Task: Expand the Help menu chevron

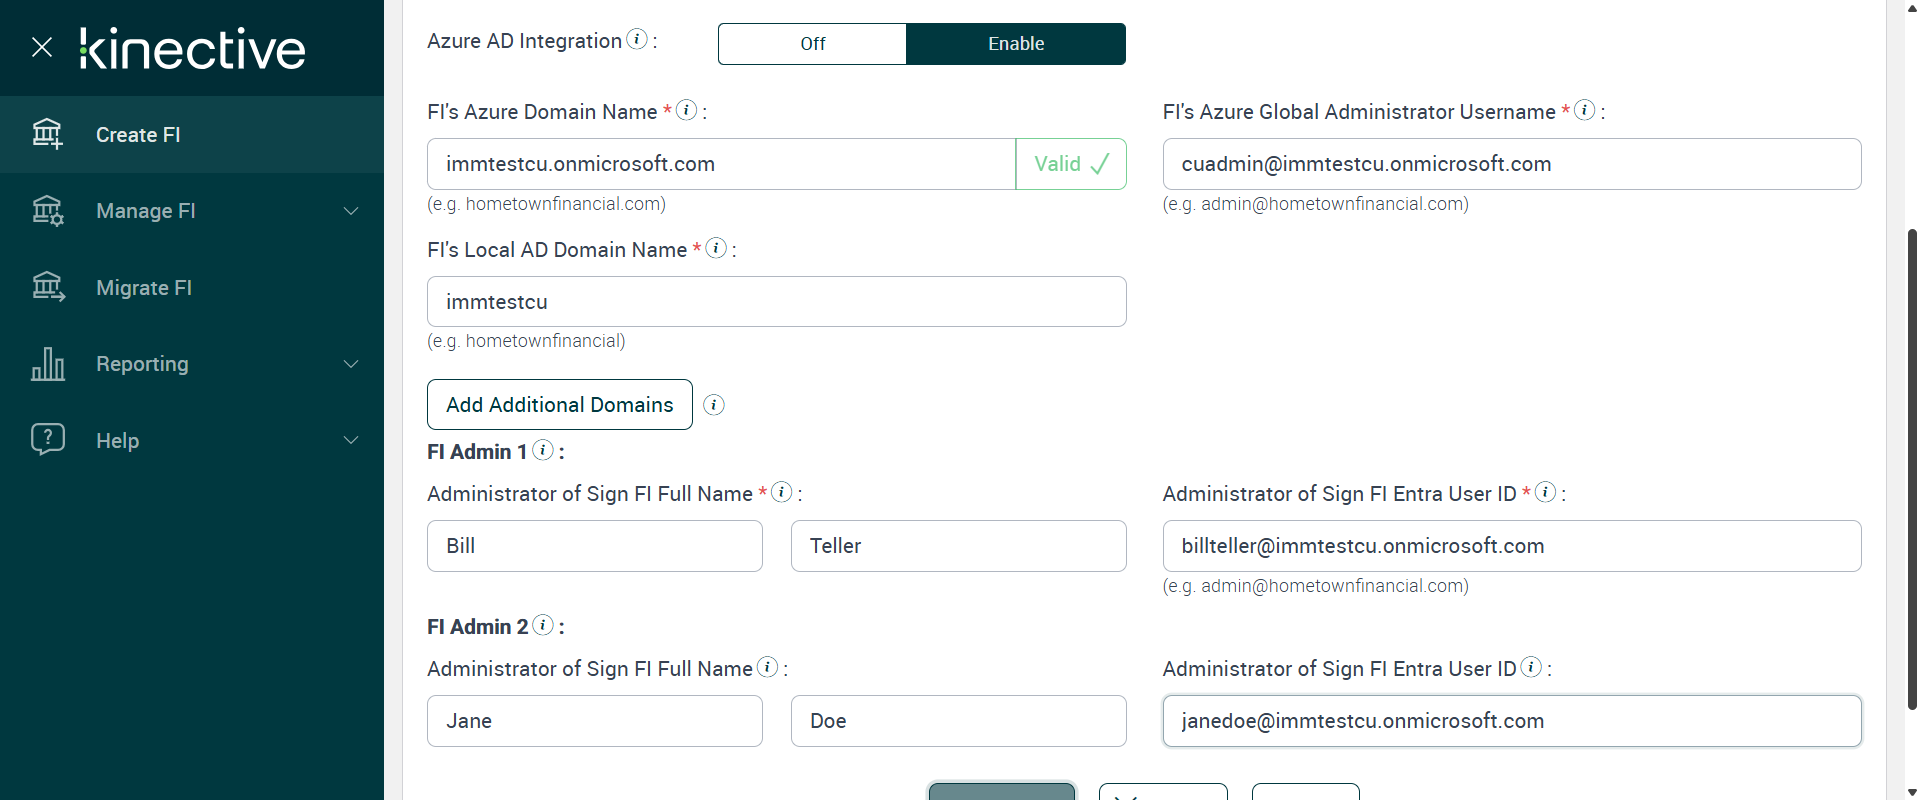Action: pos(351,440)
